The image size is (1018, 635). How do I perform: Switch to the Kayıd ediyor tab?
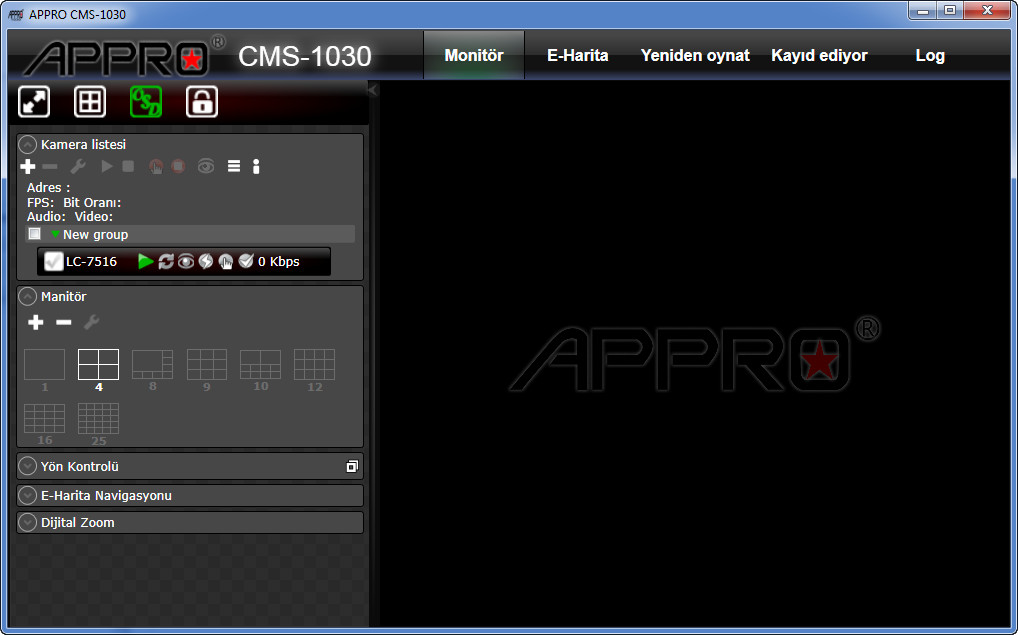pyautogui.click(x=819, y=55)
